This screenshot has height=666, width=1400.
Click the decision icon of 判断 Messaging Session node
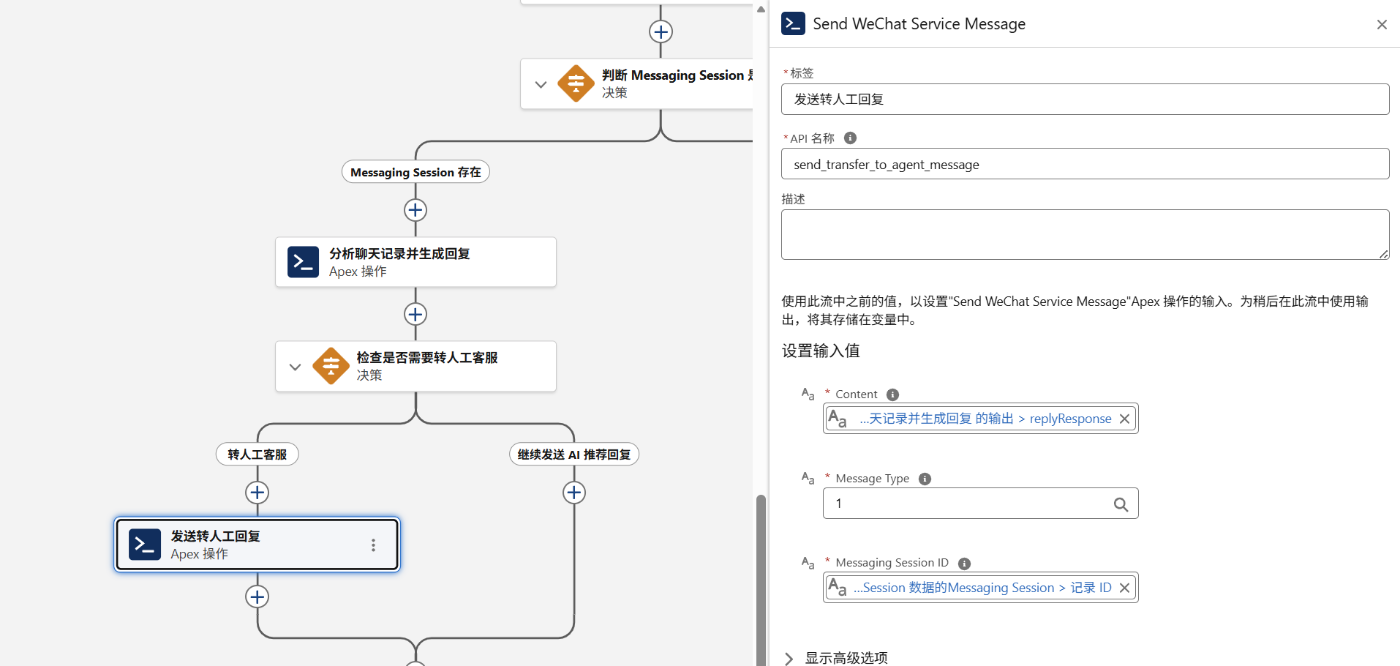[576, 83]
